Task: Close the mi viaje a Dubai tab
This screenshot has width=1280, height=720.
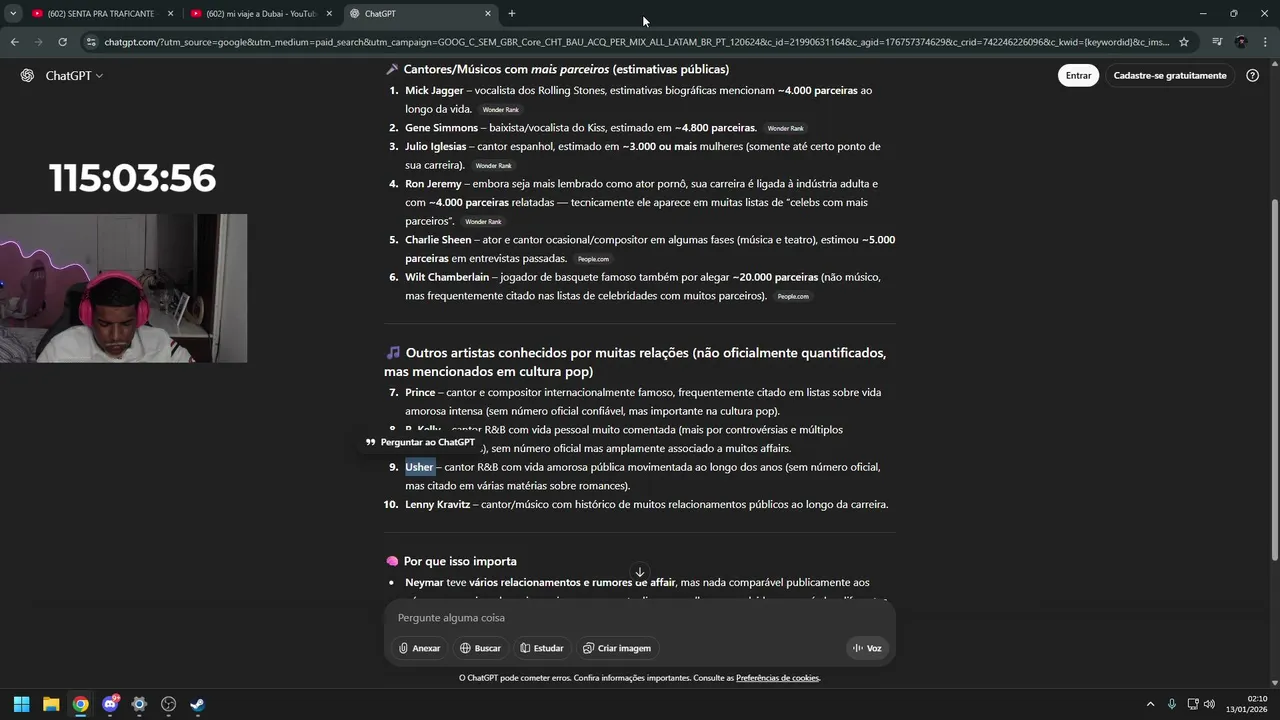Action: pyautogui.click(x=329, y=14)
